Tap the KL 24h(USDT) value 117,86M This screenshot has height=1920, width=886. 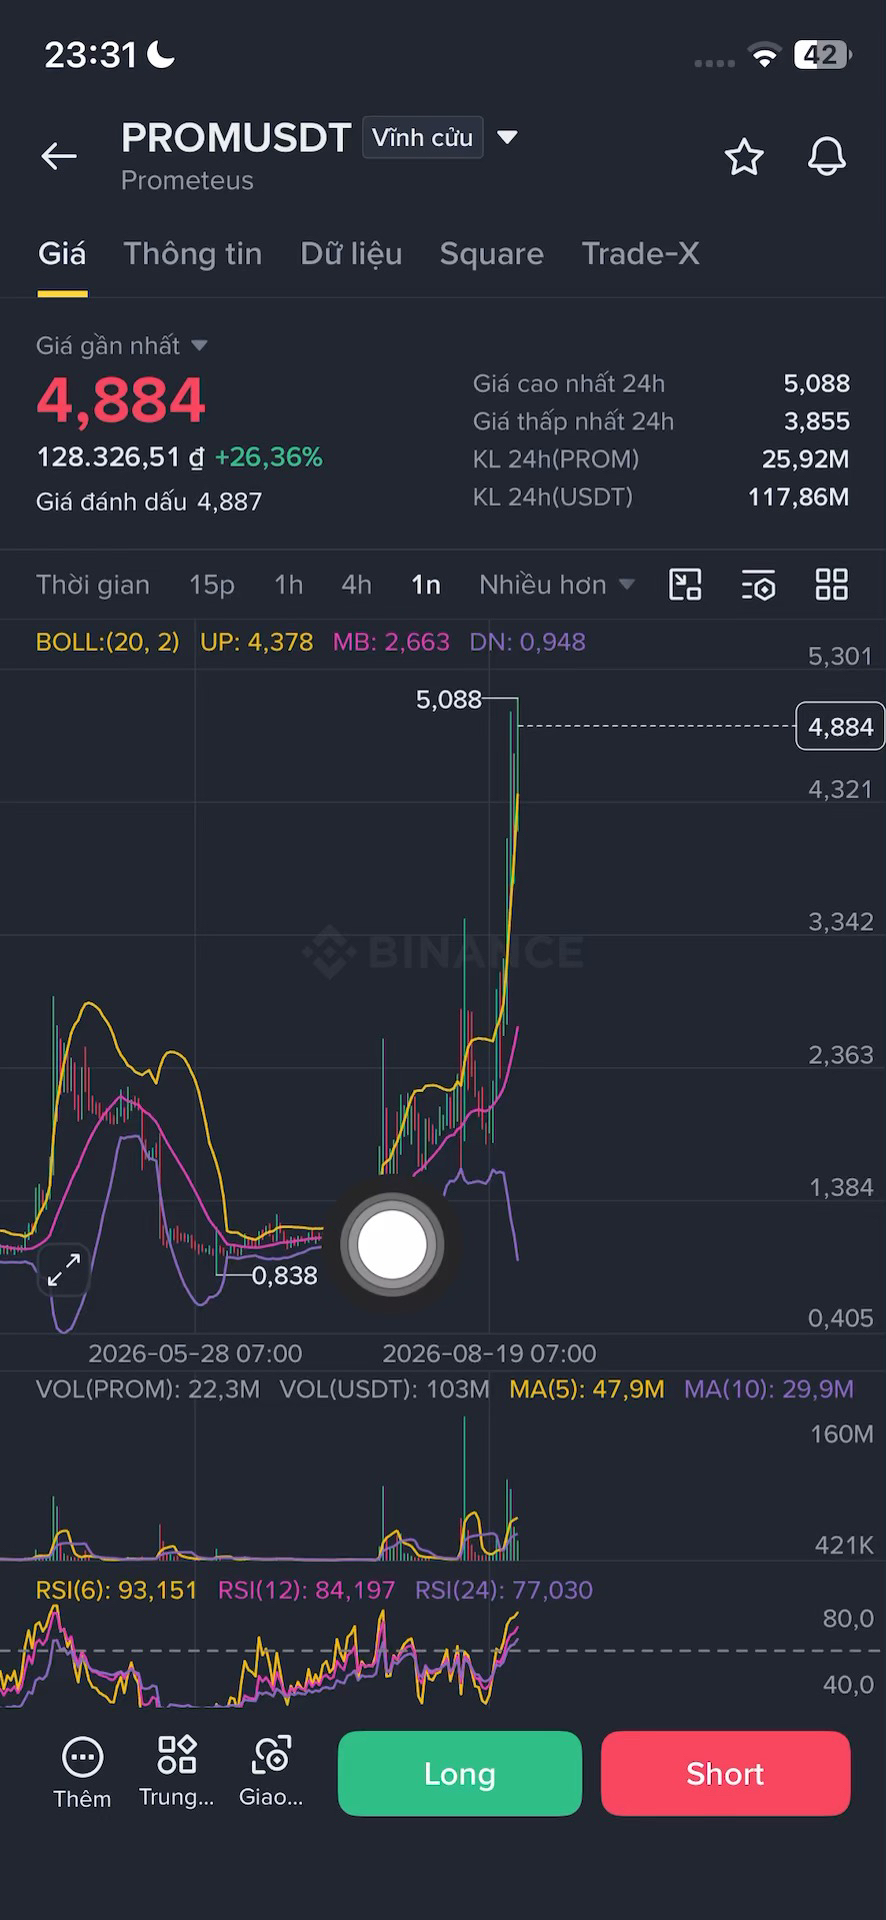click(799, 497)
